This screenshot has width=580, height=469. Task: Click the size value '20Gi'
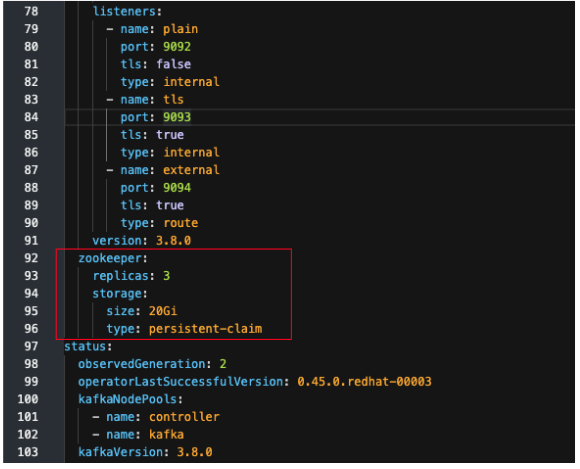pyautogui.click(x=163, y=311)
